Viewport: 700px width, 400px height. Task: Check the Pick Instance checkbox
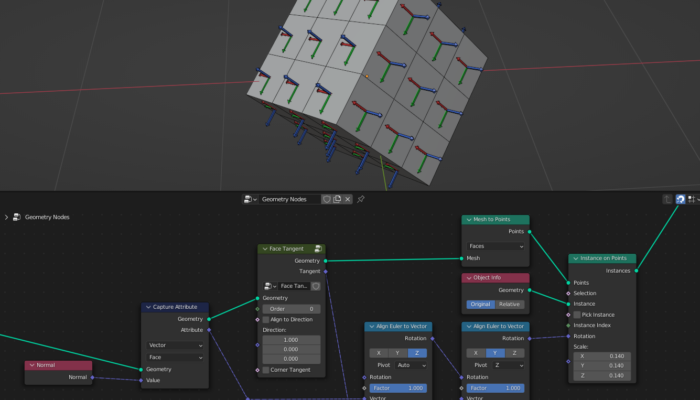(577, 314)
